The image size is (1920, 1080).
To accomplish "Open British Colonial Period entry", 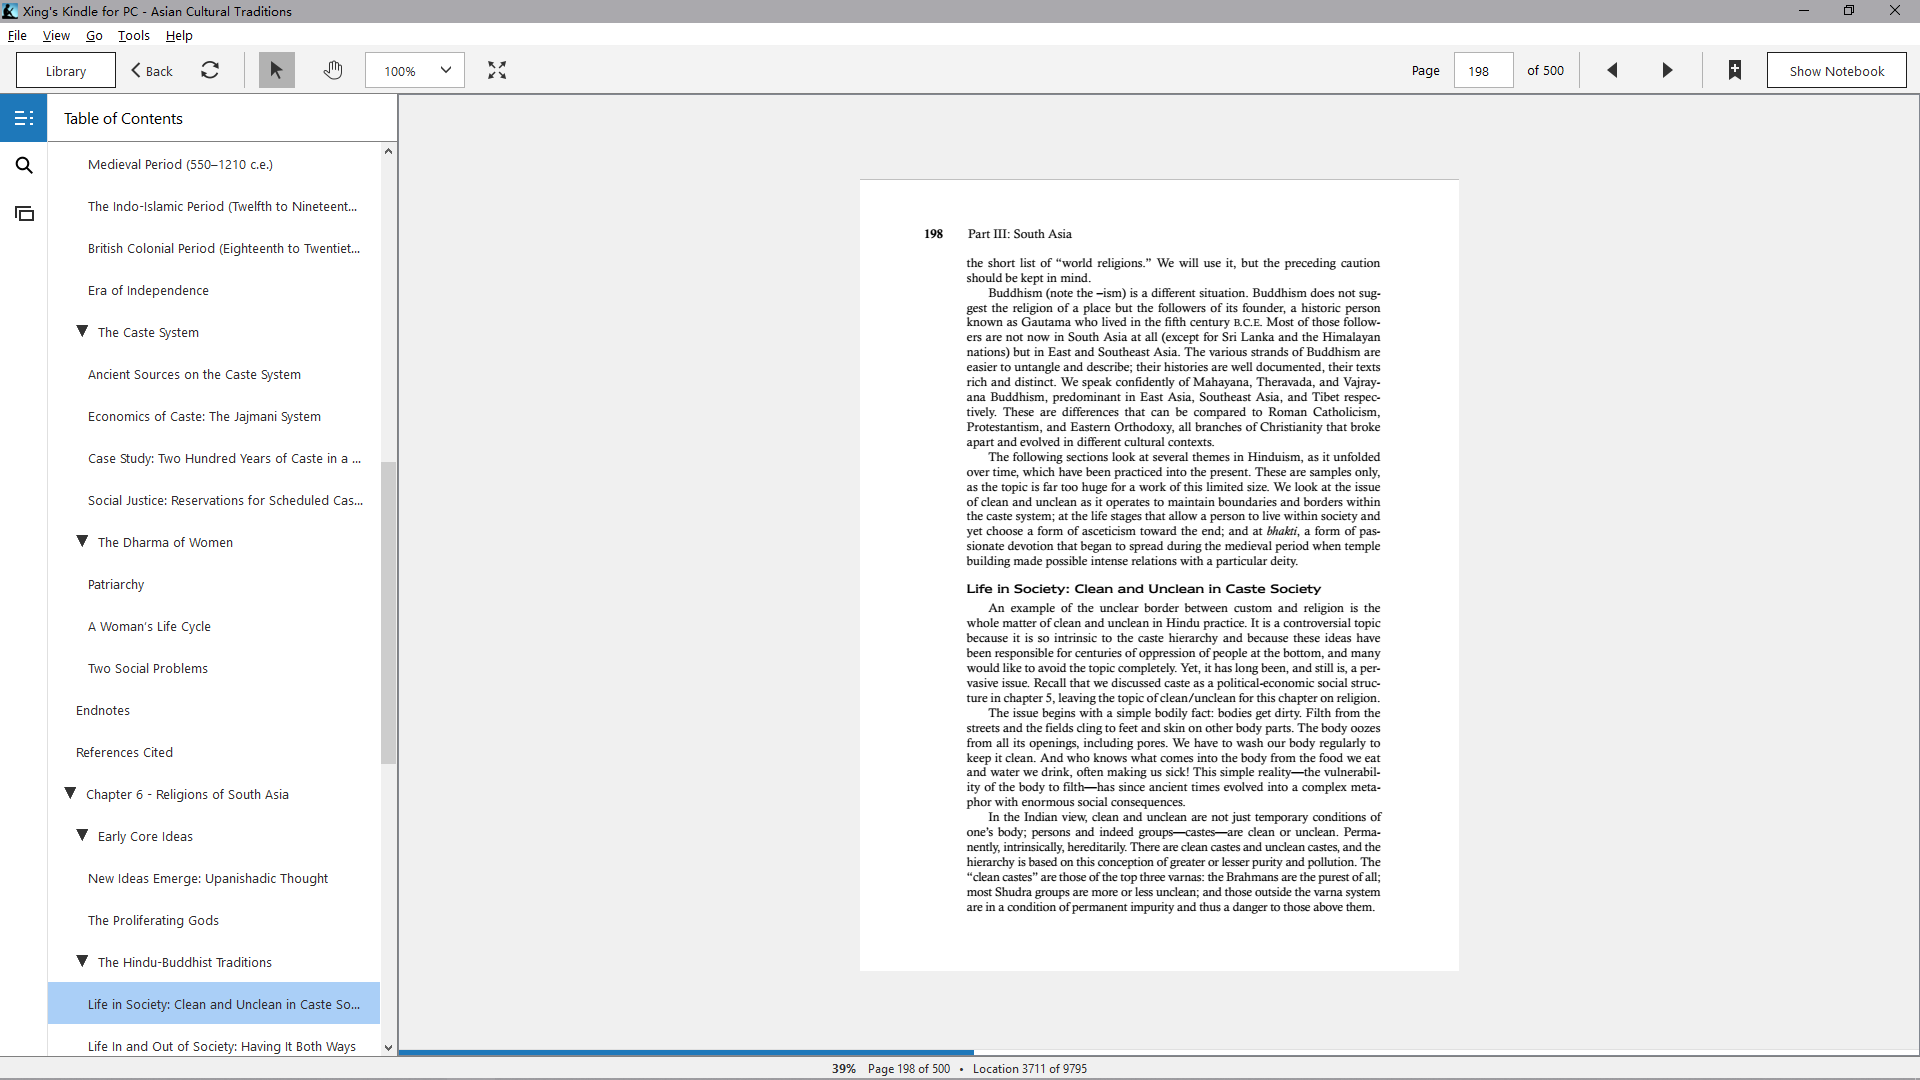I will click(x=223, y=249).
